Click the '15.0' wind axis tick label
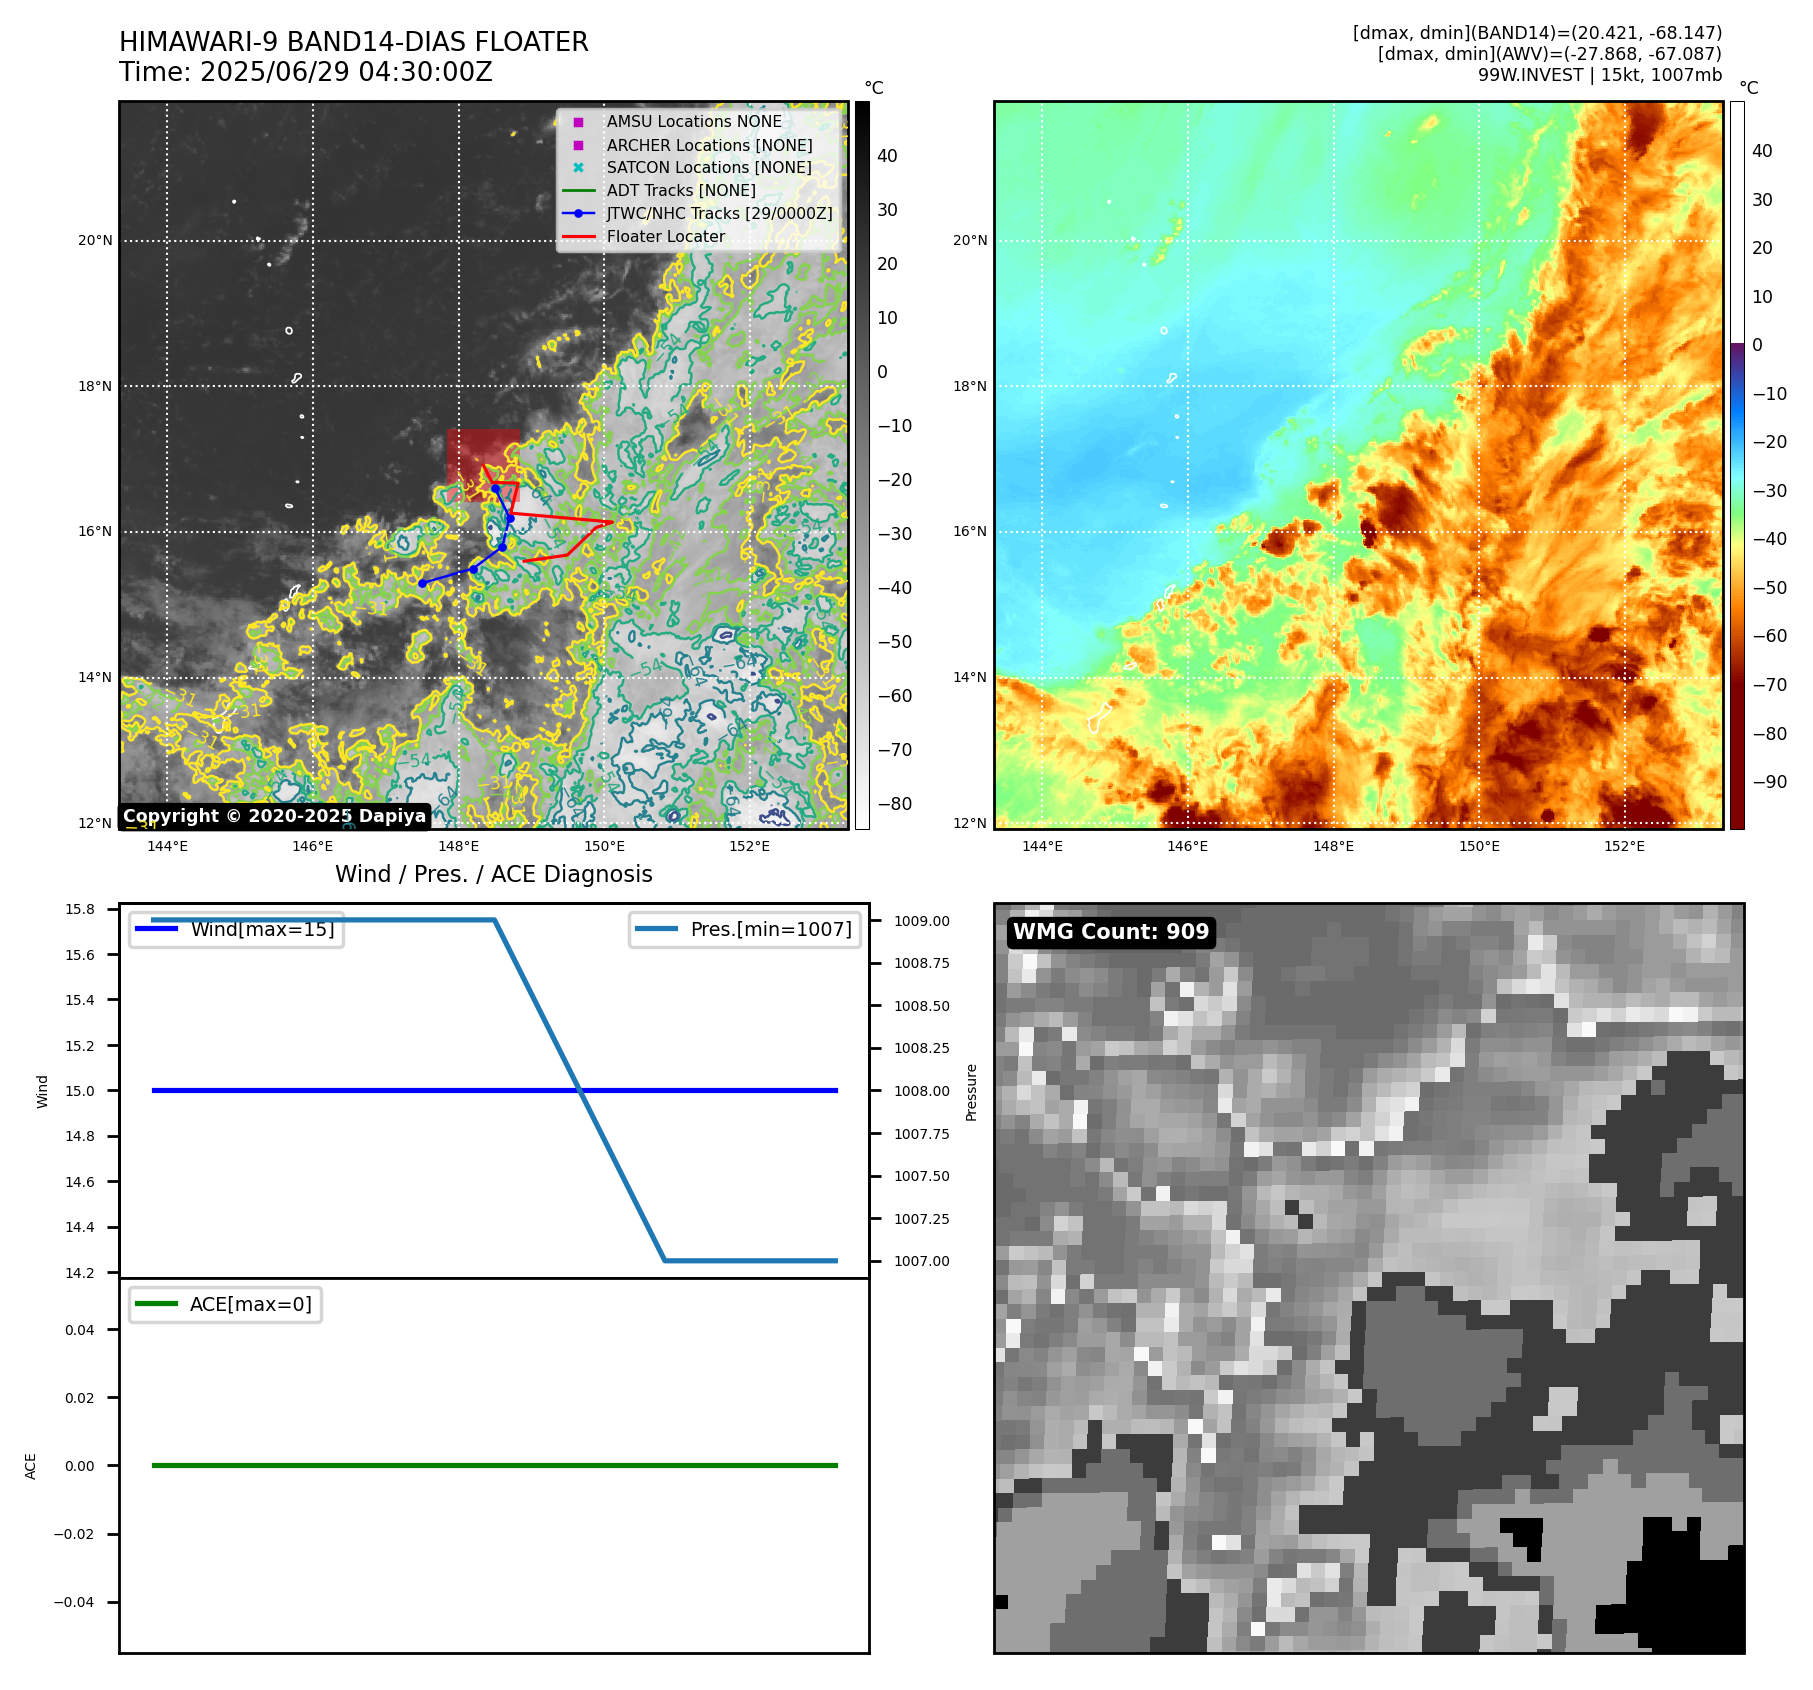Screen dimensions: 1813x1690 point(80,1091)
